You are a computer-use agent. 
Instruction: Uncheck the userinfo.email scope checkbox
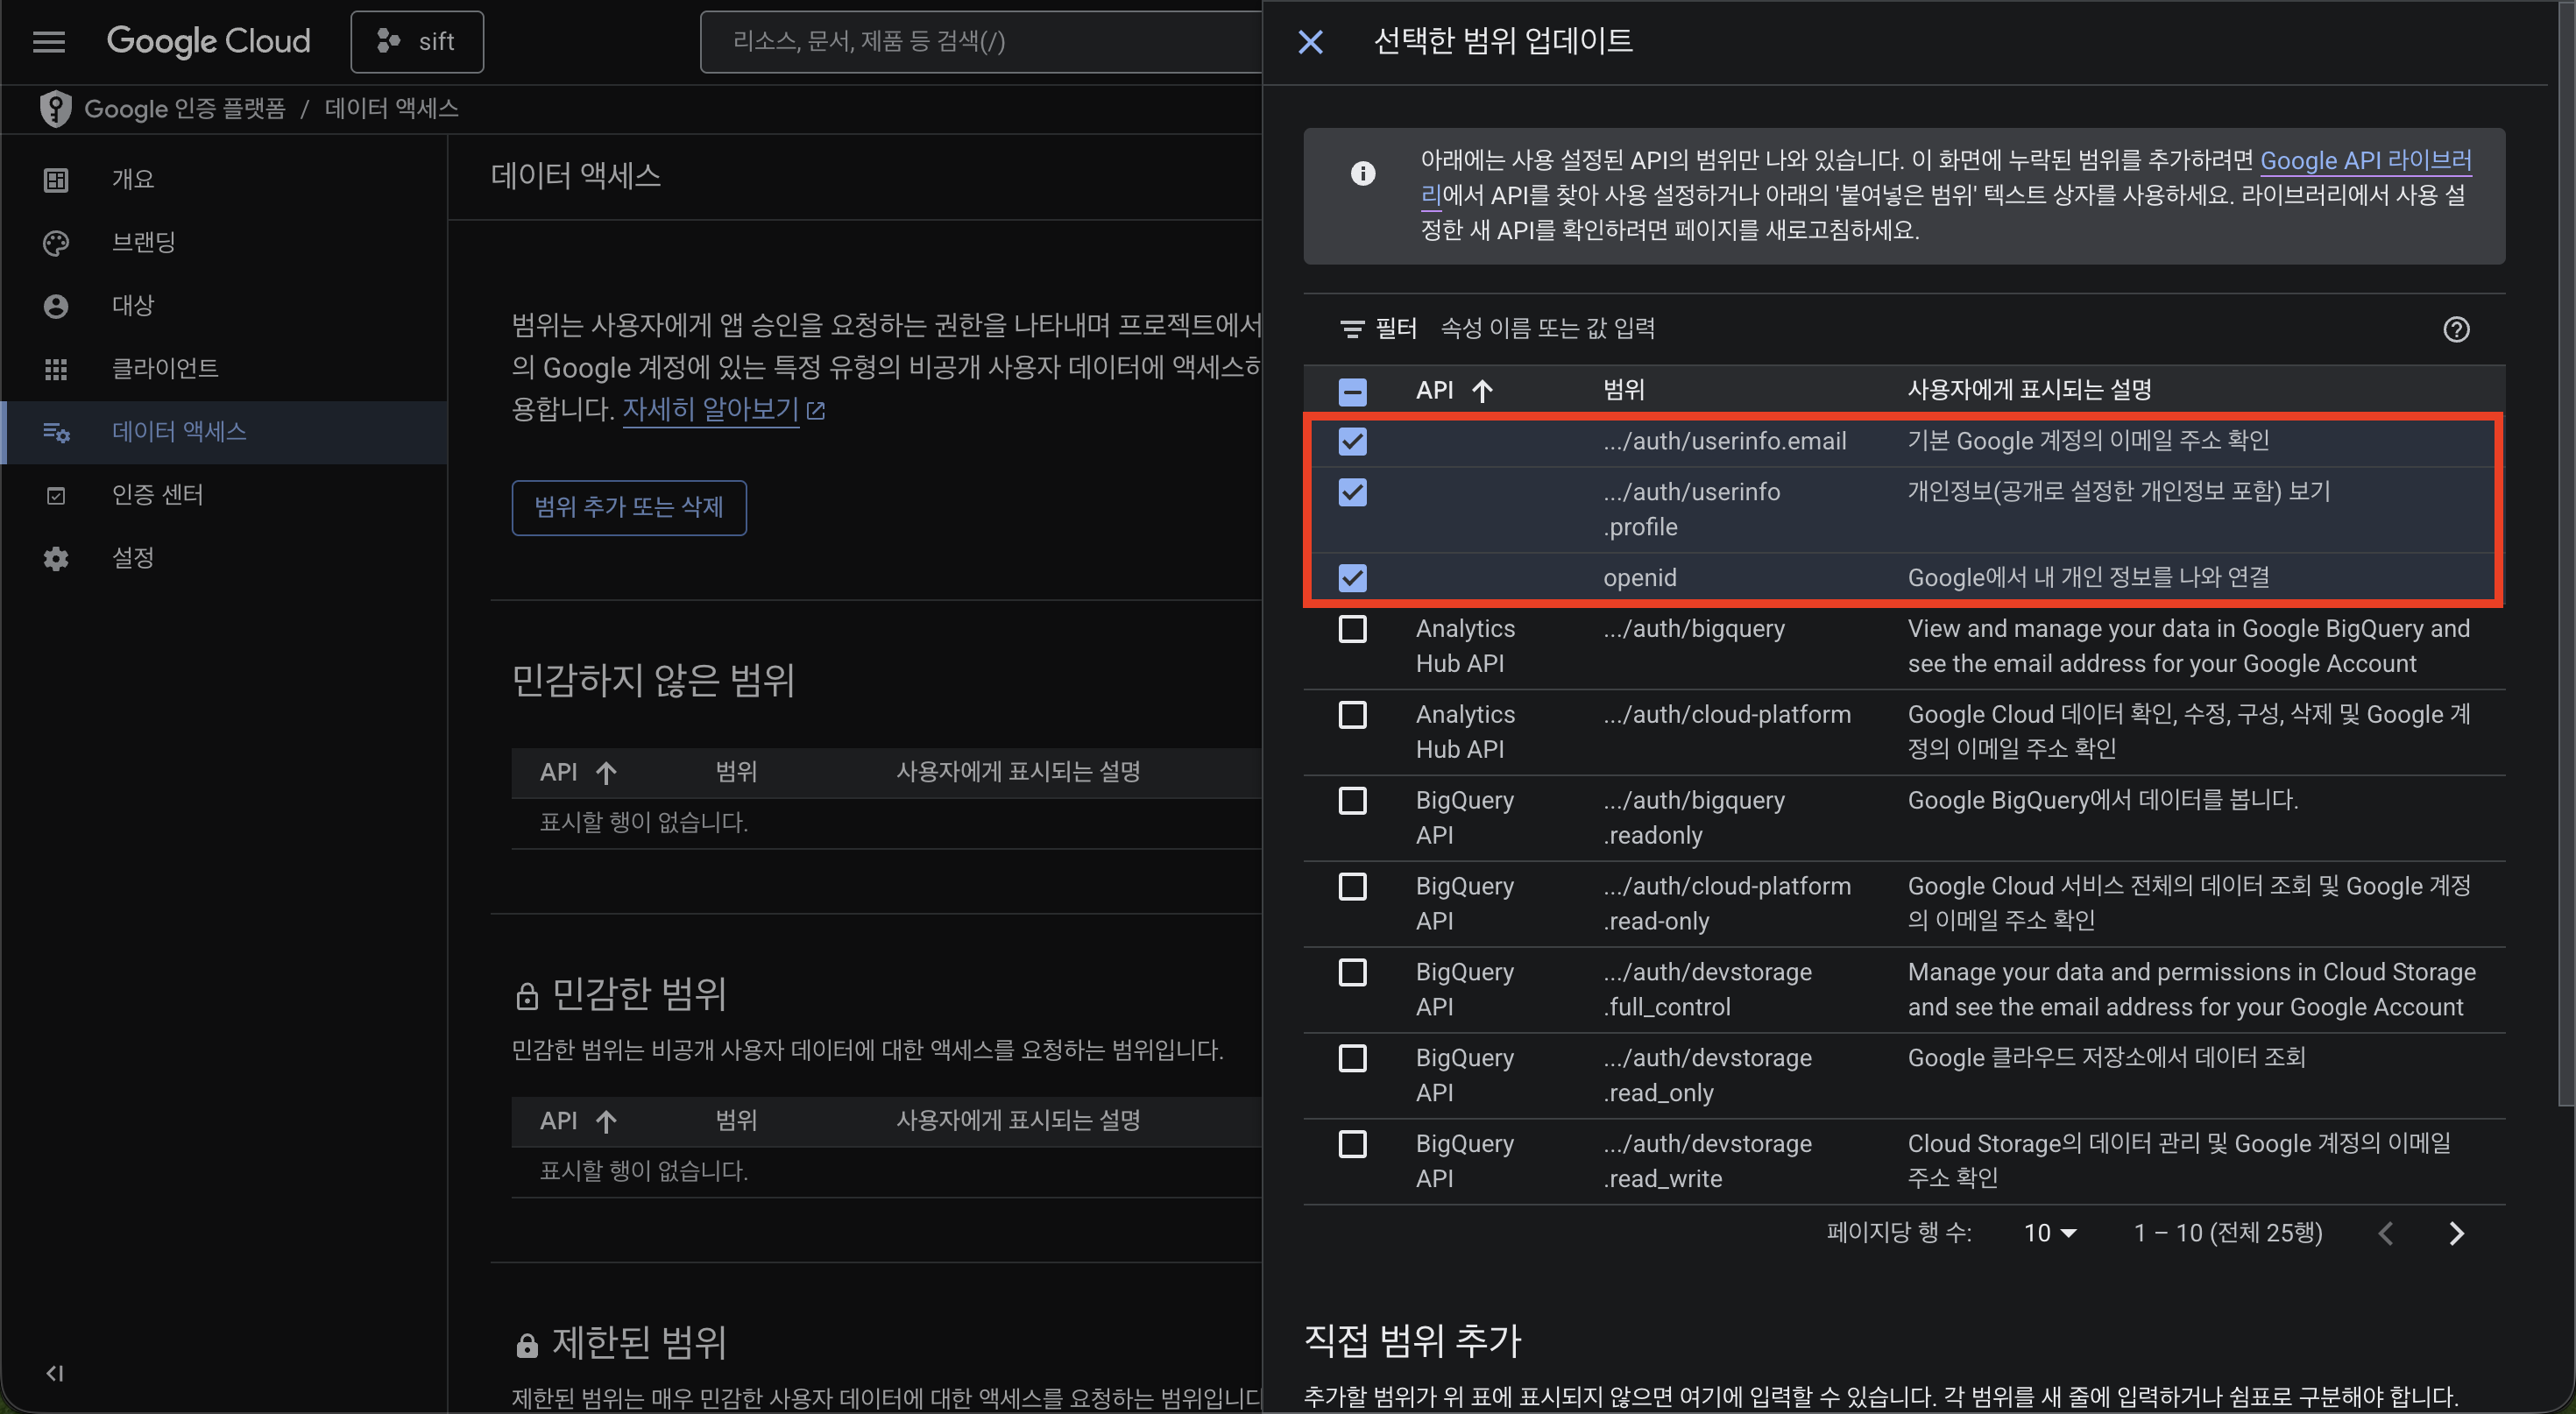[1352, 441]
